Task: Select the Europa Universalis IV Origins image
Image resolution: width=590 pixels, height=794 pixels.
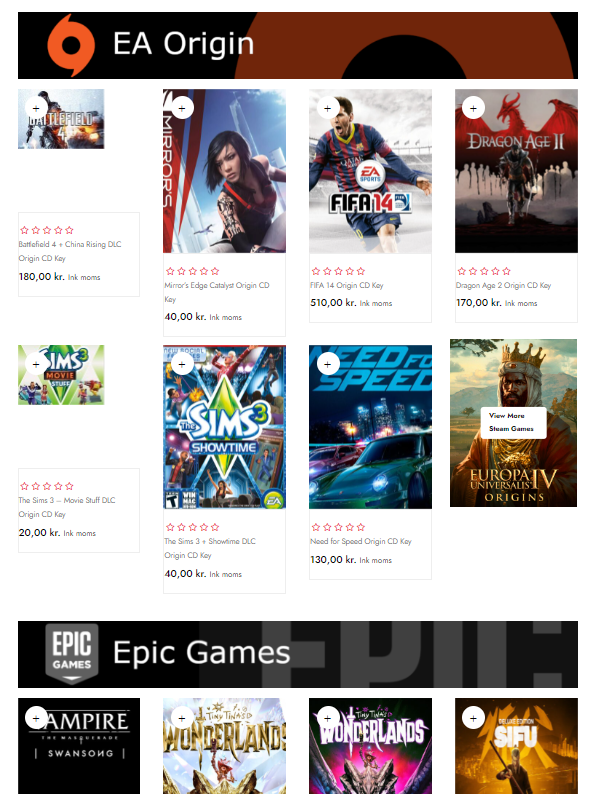Action: click(x=514, y=423)
